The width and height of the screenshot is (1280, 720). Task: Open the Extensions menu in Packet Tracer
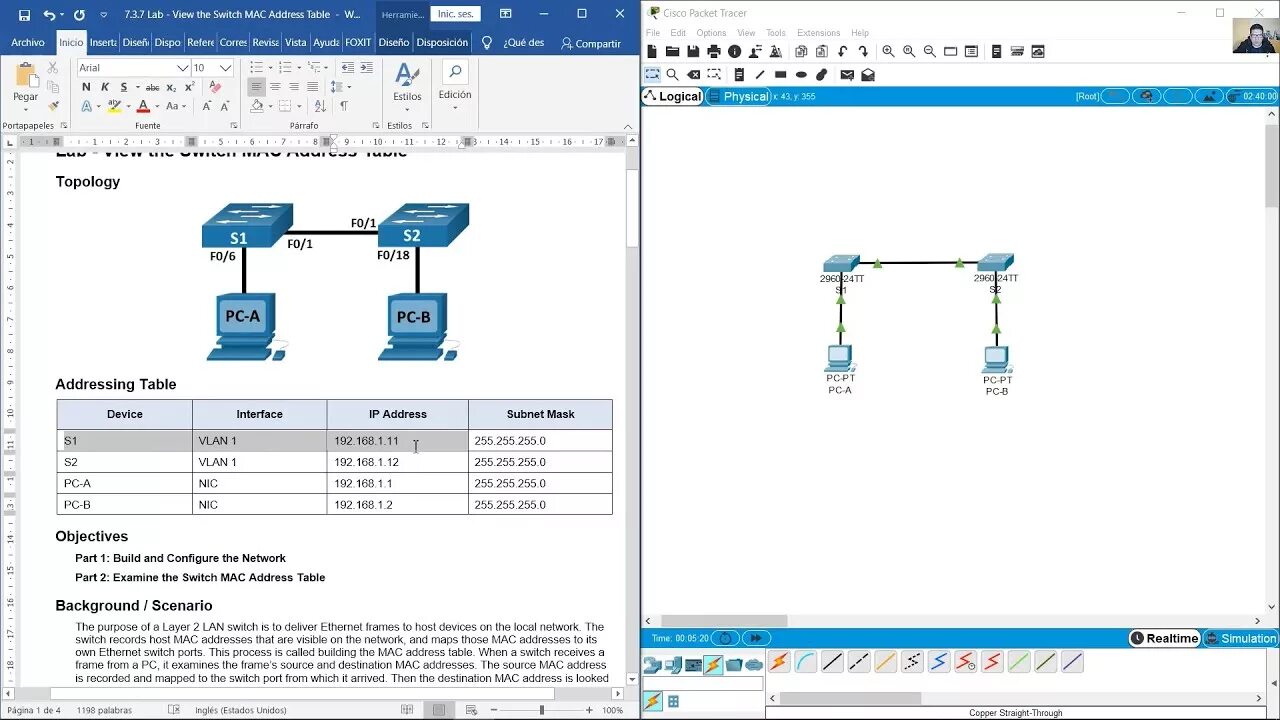tap(819, 33)
